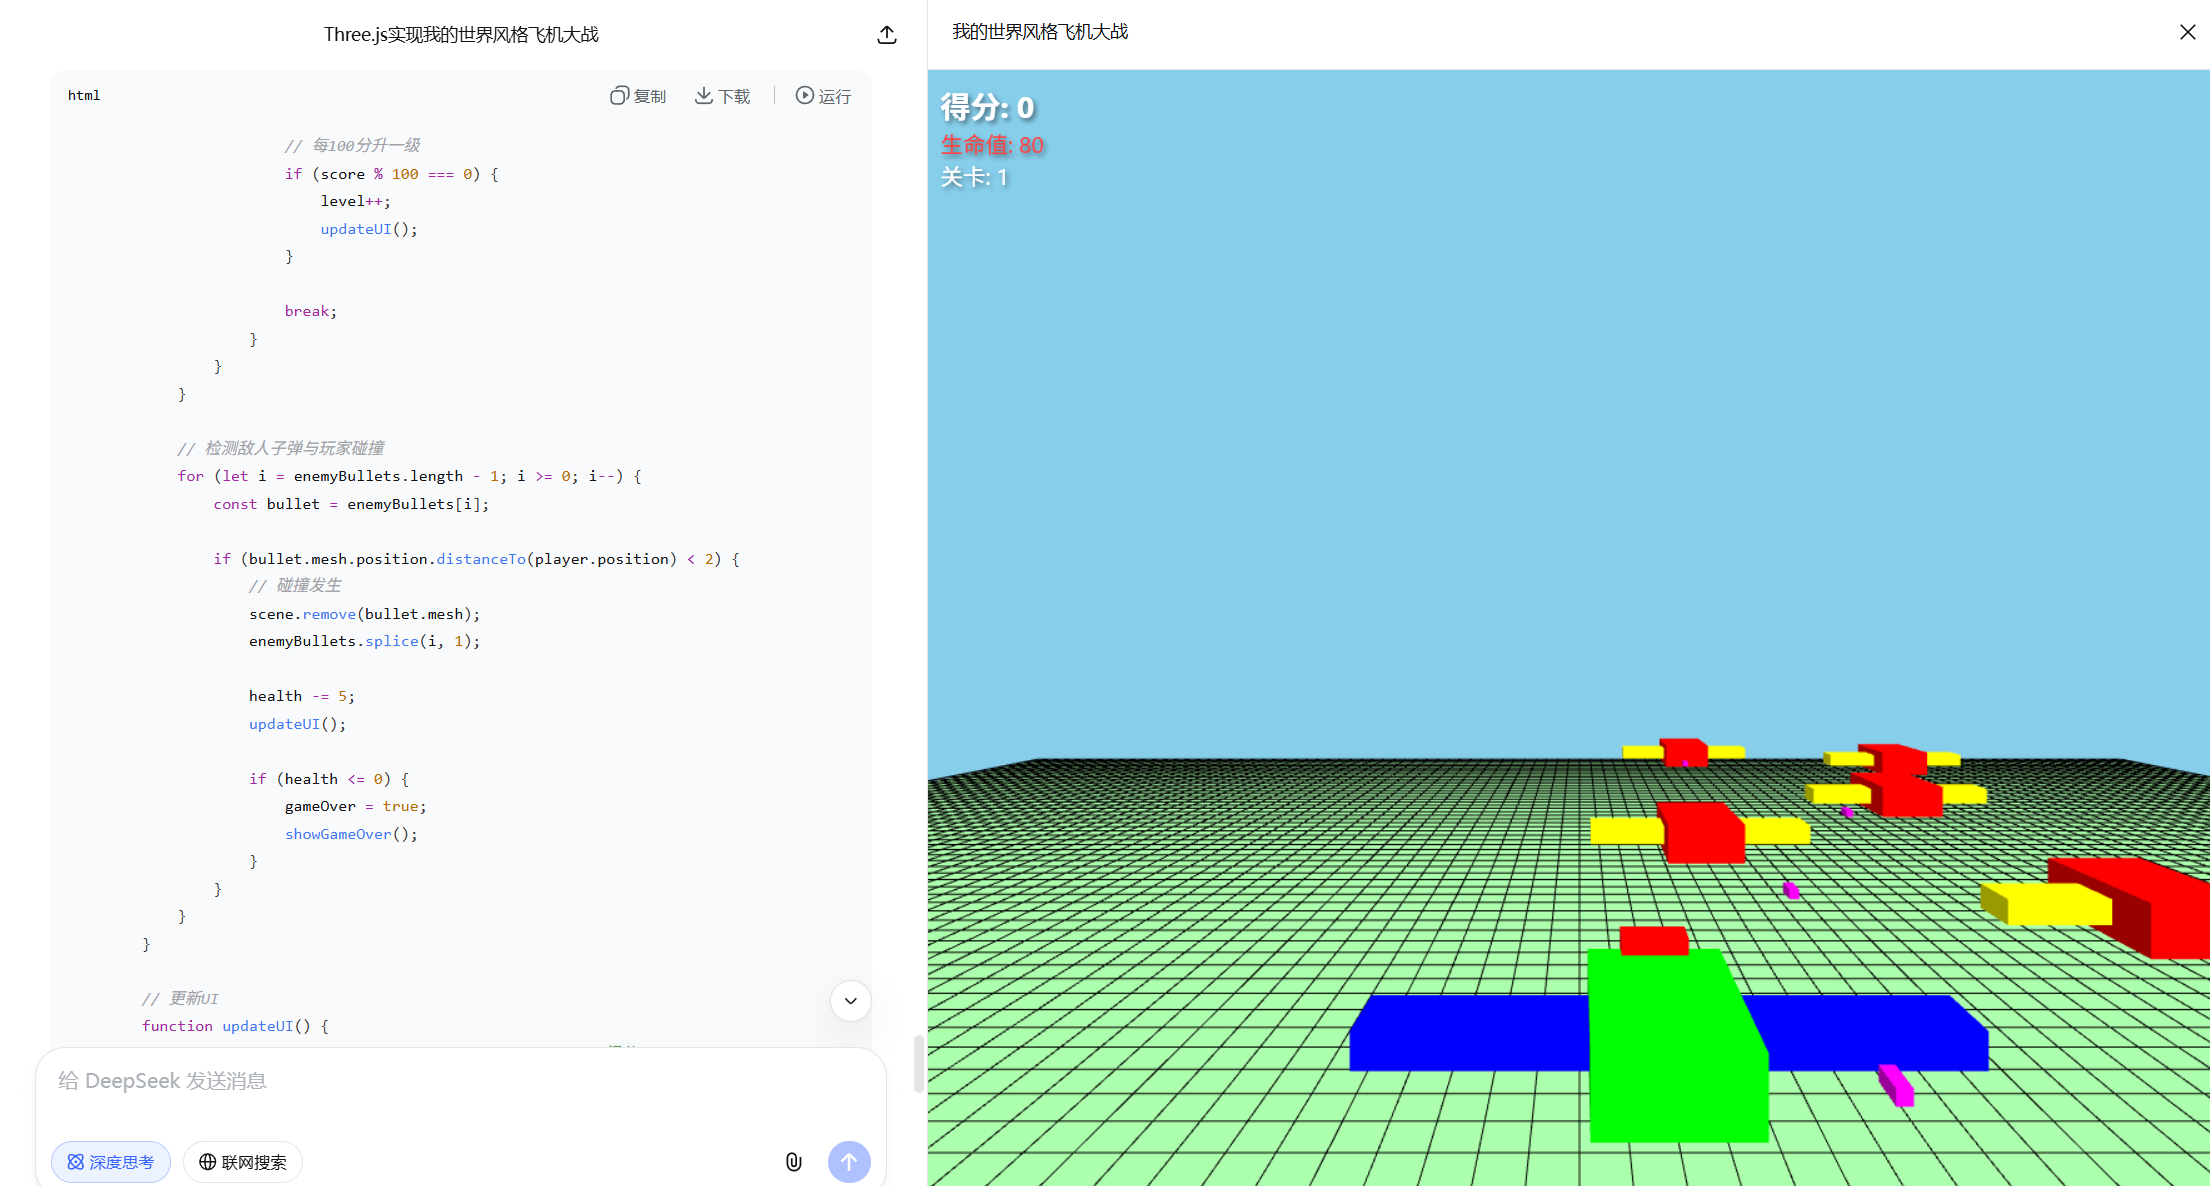The image size is (2210, 1186).
Task: Toggle the 深度思考 deep thinking mode
Action: (x=111, y=1161)
